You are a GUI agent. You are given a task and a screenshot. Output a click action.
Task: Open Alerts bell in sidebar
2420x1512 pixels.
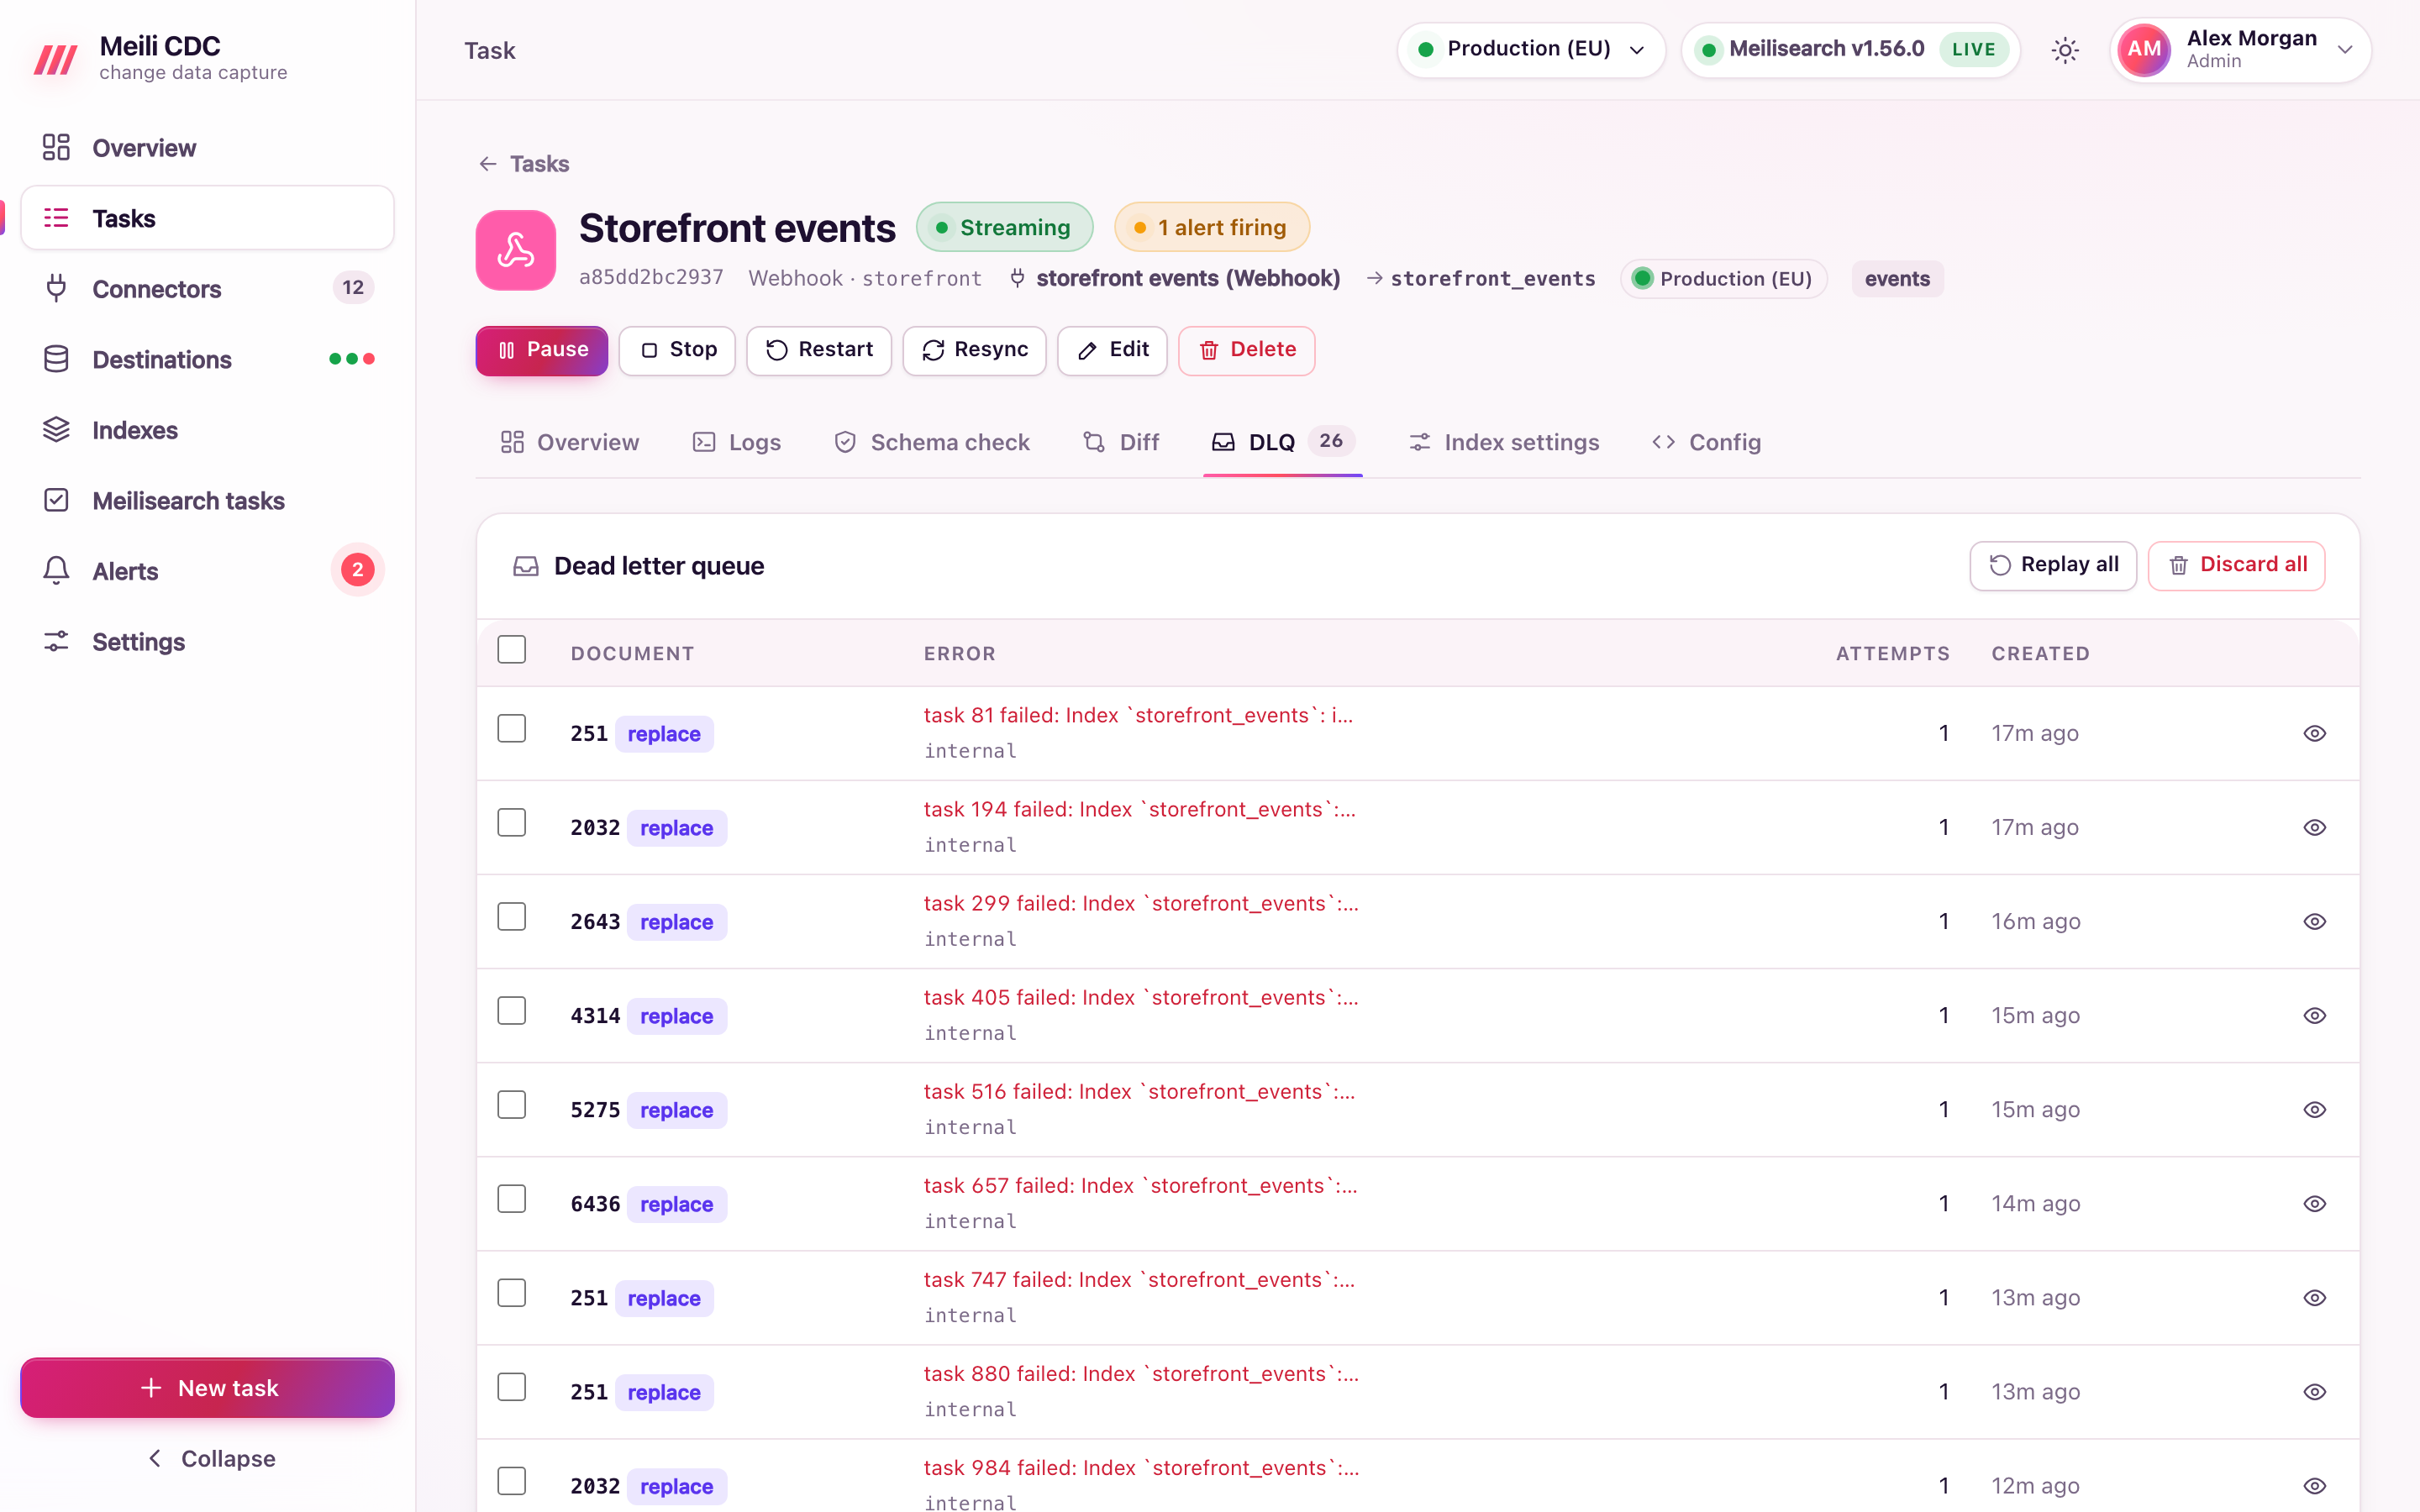tap(207, 571)
